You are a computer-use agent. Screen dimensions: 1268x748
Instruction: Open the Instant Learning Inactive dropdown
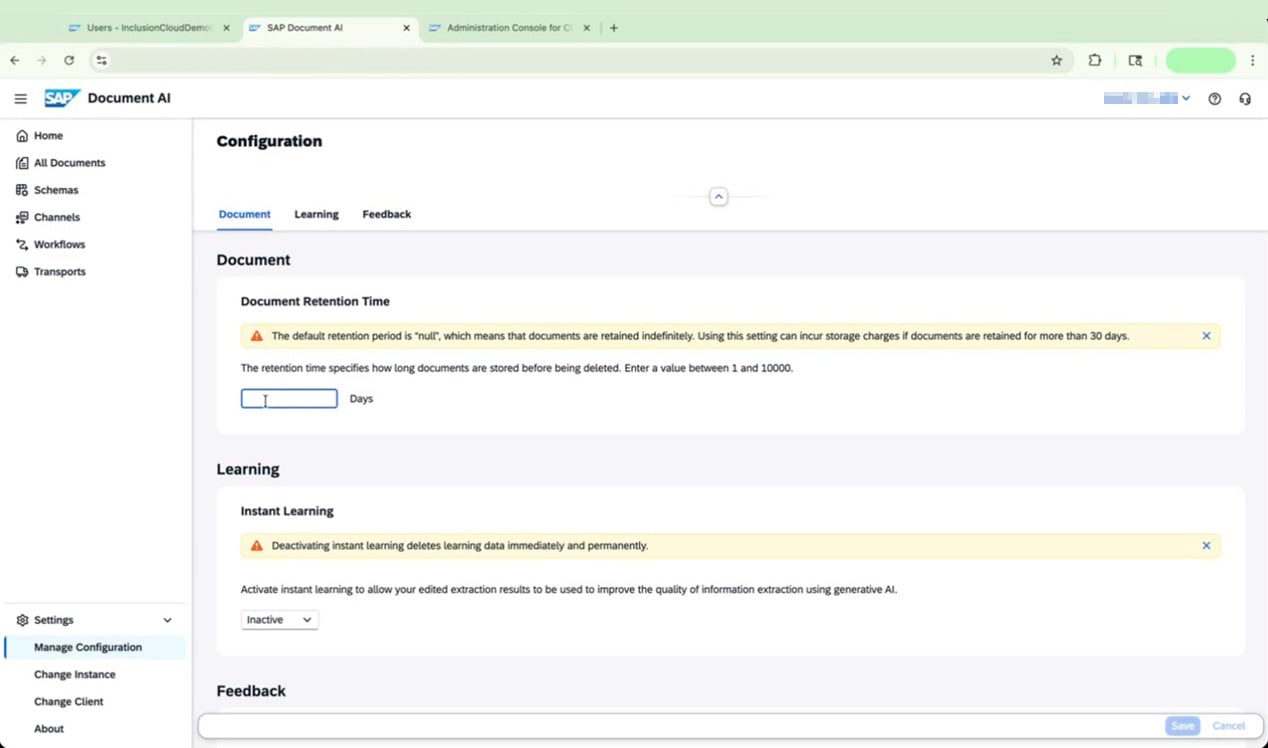pos(279,620)
